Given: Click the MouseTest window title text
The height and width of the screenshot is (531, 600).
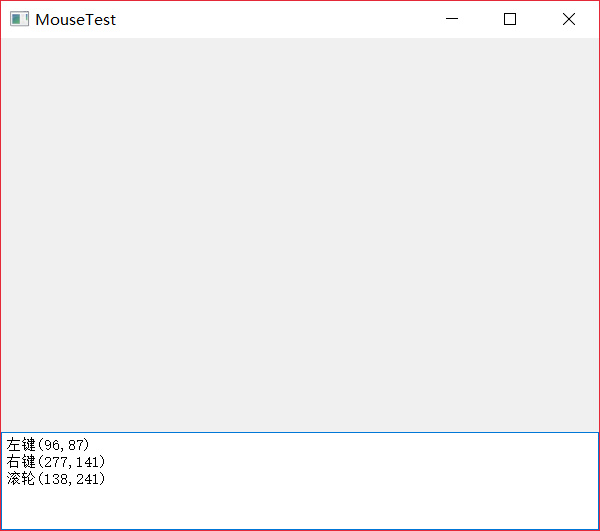Looking at the screenshot, I should (x=75, y=19).
